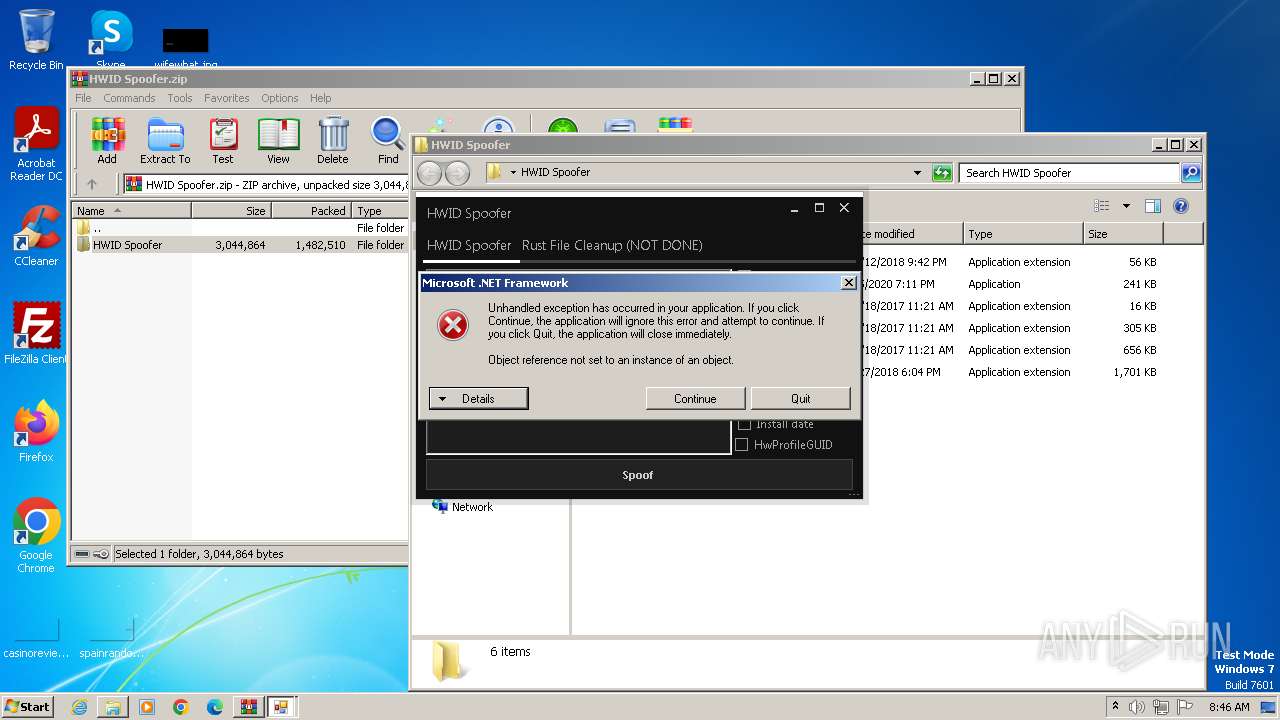
Task: Toggle the preview pane icon in Explorer
Action: pyautogui.click(x=1153, y=206)
